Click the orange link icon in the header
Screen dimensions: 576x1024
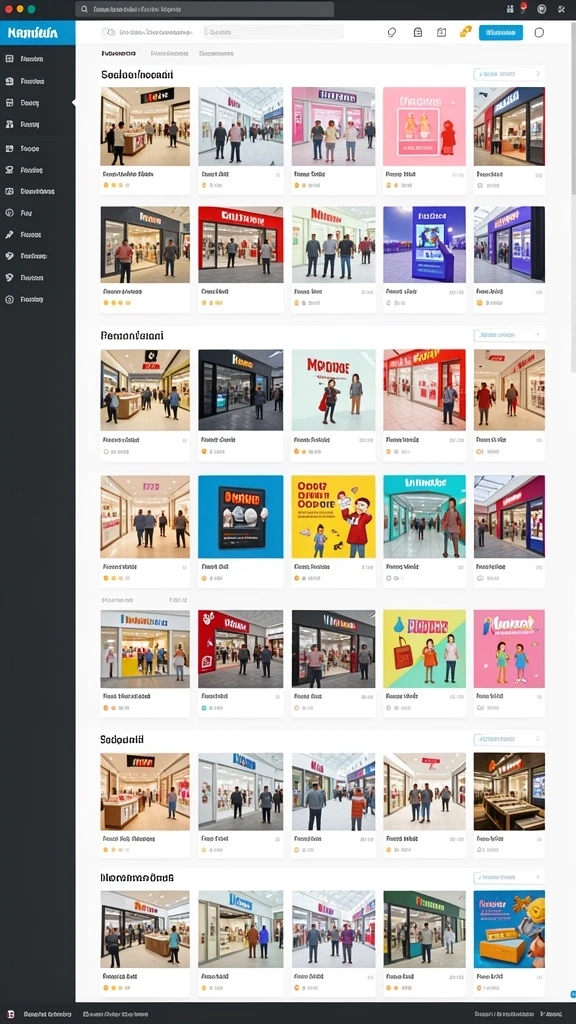[x=465, y=31]
